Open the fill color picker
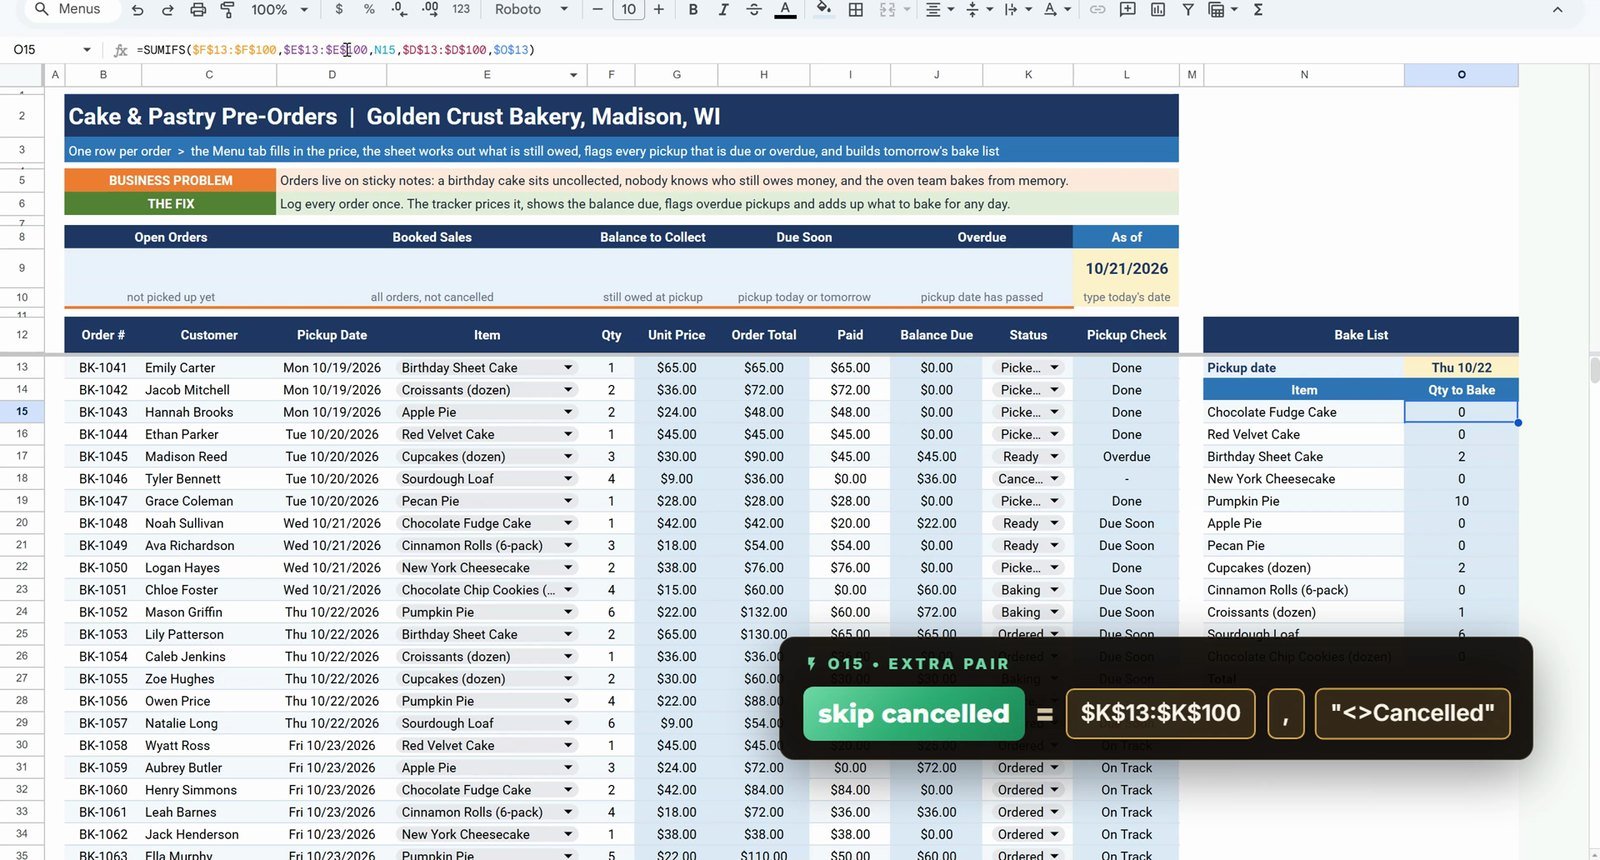This screenshot has height=860, width=1600. click(x=824, y=10)
